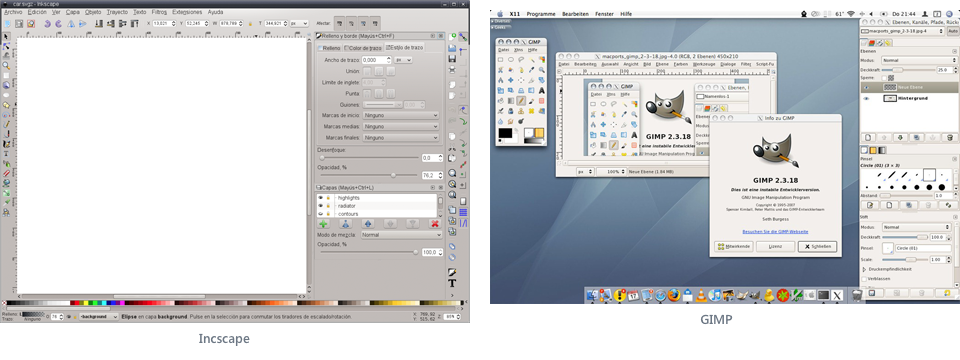960x360 pixels.
Task: Click the Auto button in GIMP dock
Action: tap(953, 31)
